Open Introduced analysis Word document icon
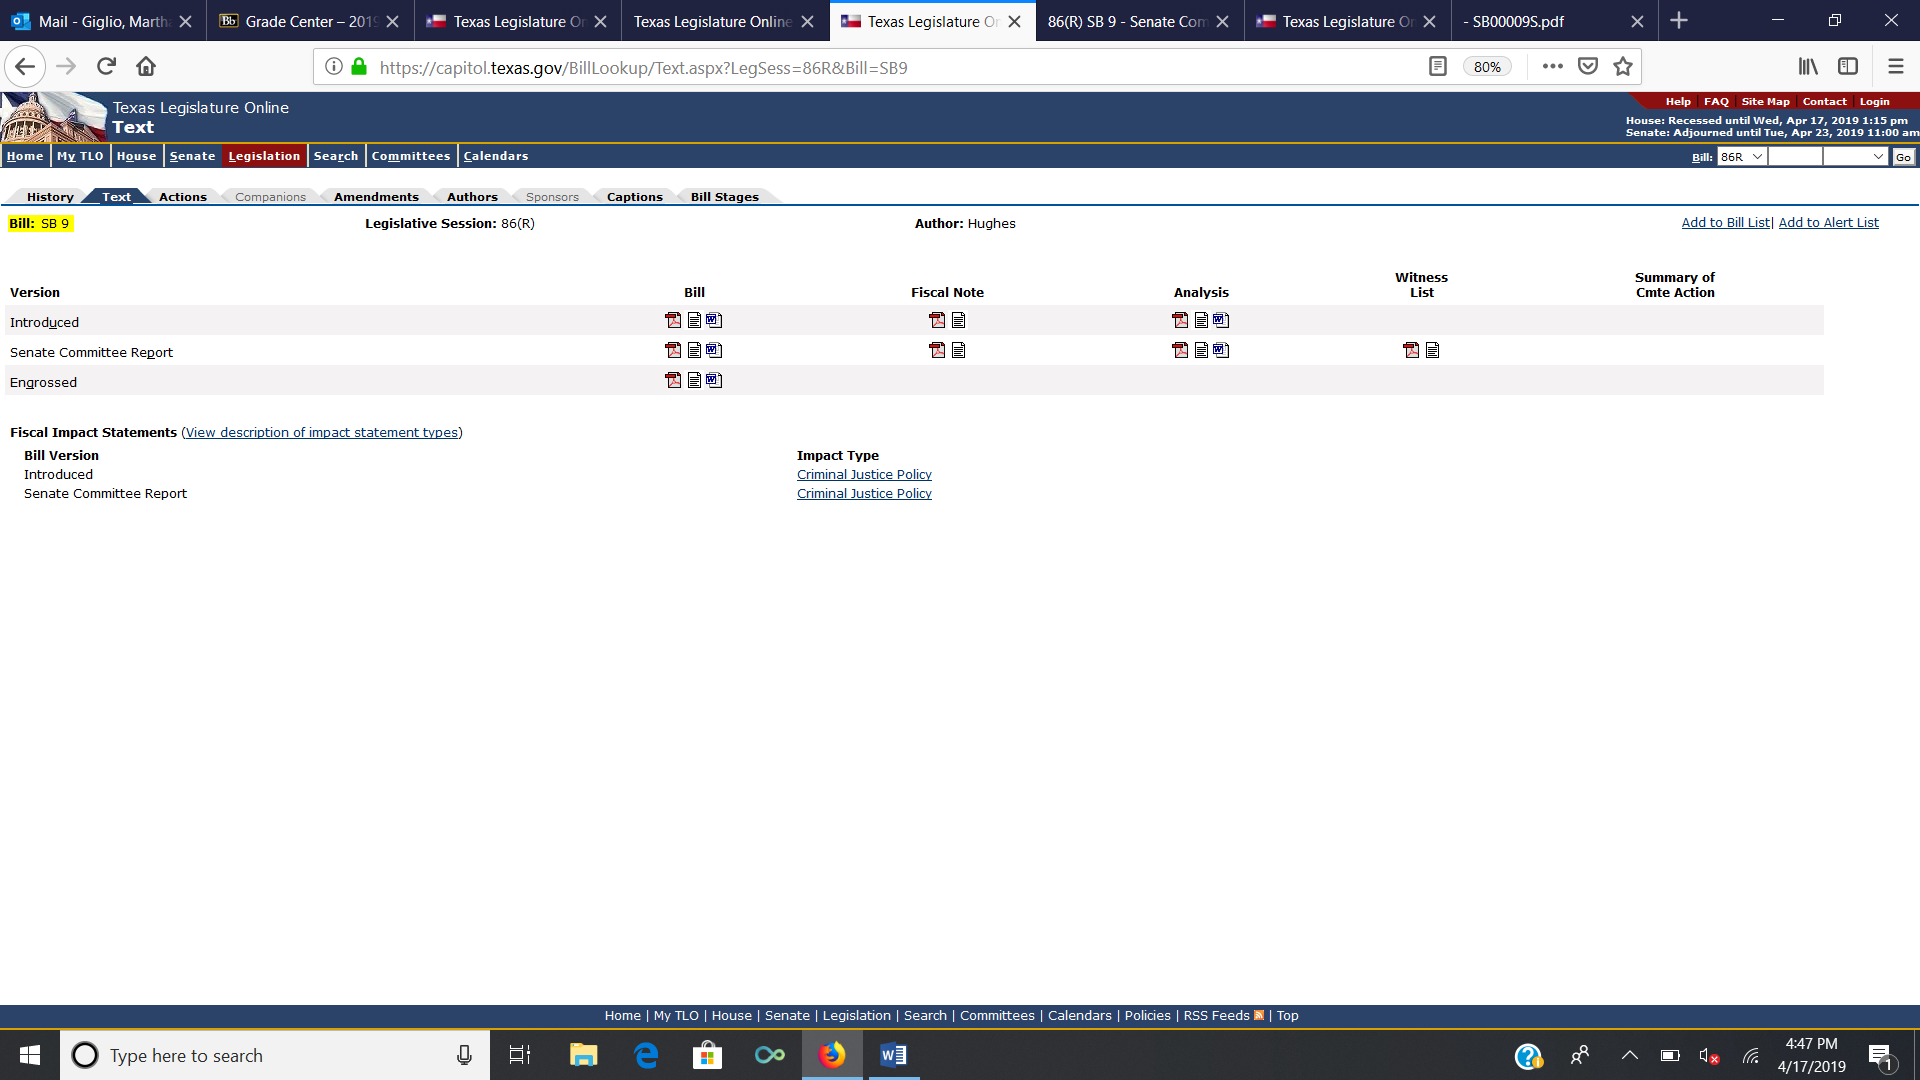Screen dimensions: 1920x1080 tap(1221, 320)
